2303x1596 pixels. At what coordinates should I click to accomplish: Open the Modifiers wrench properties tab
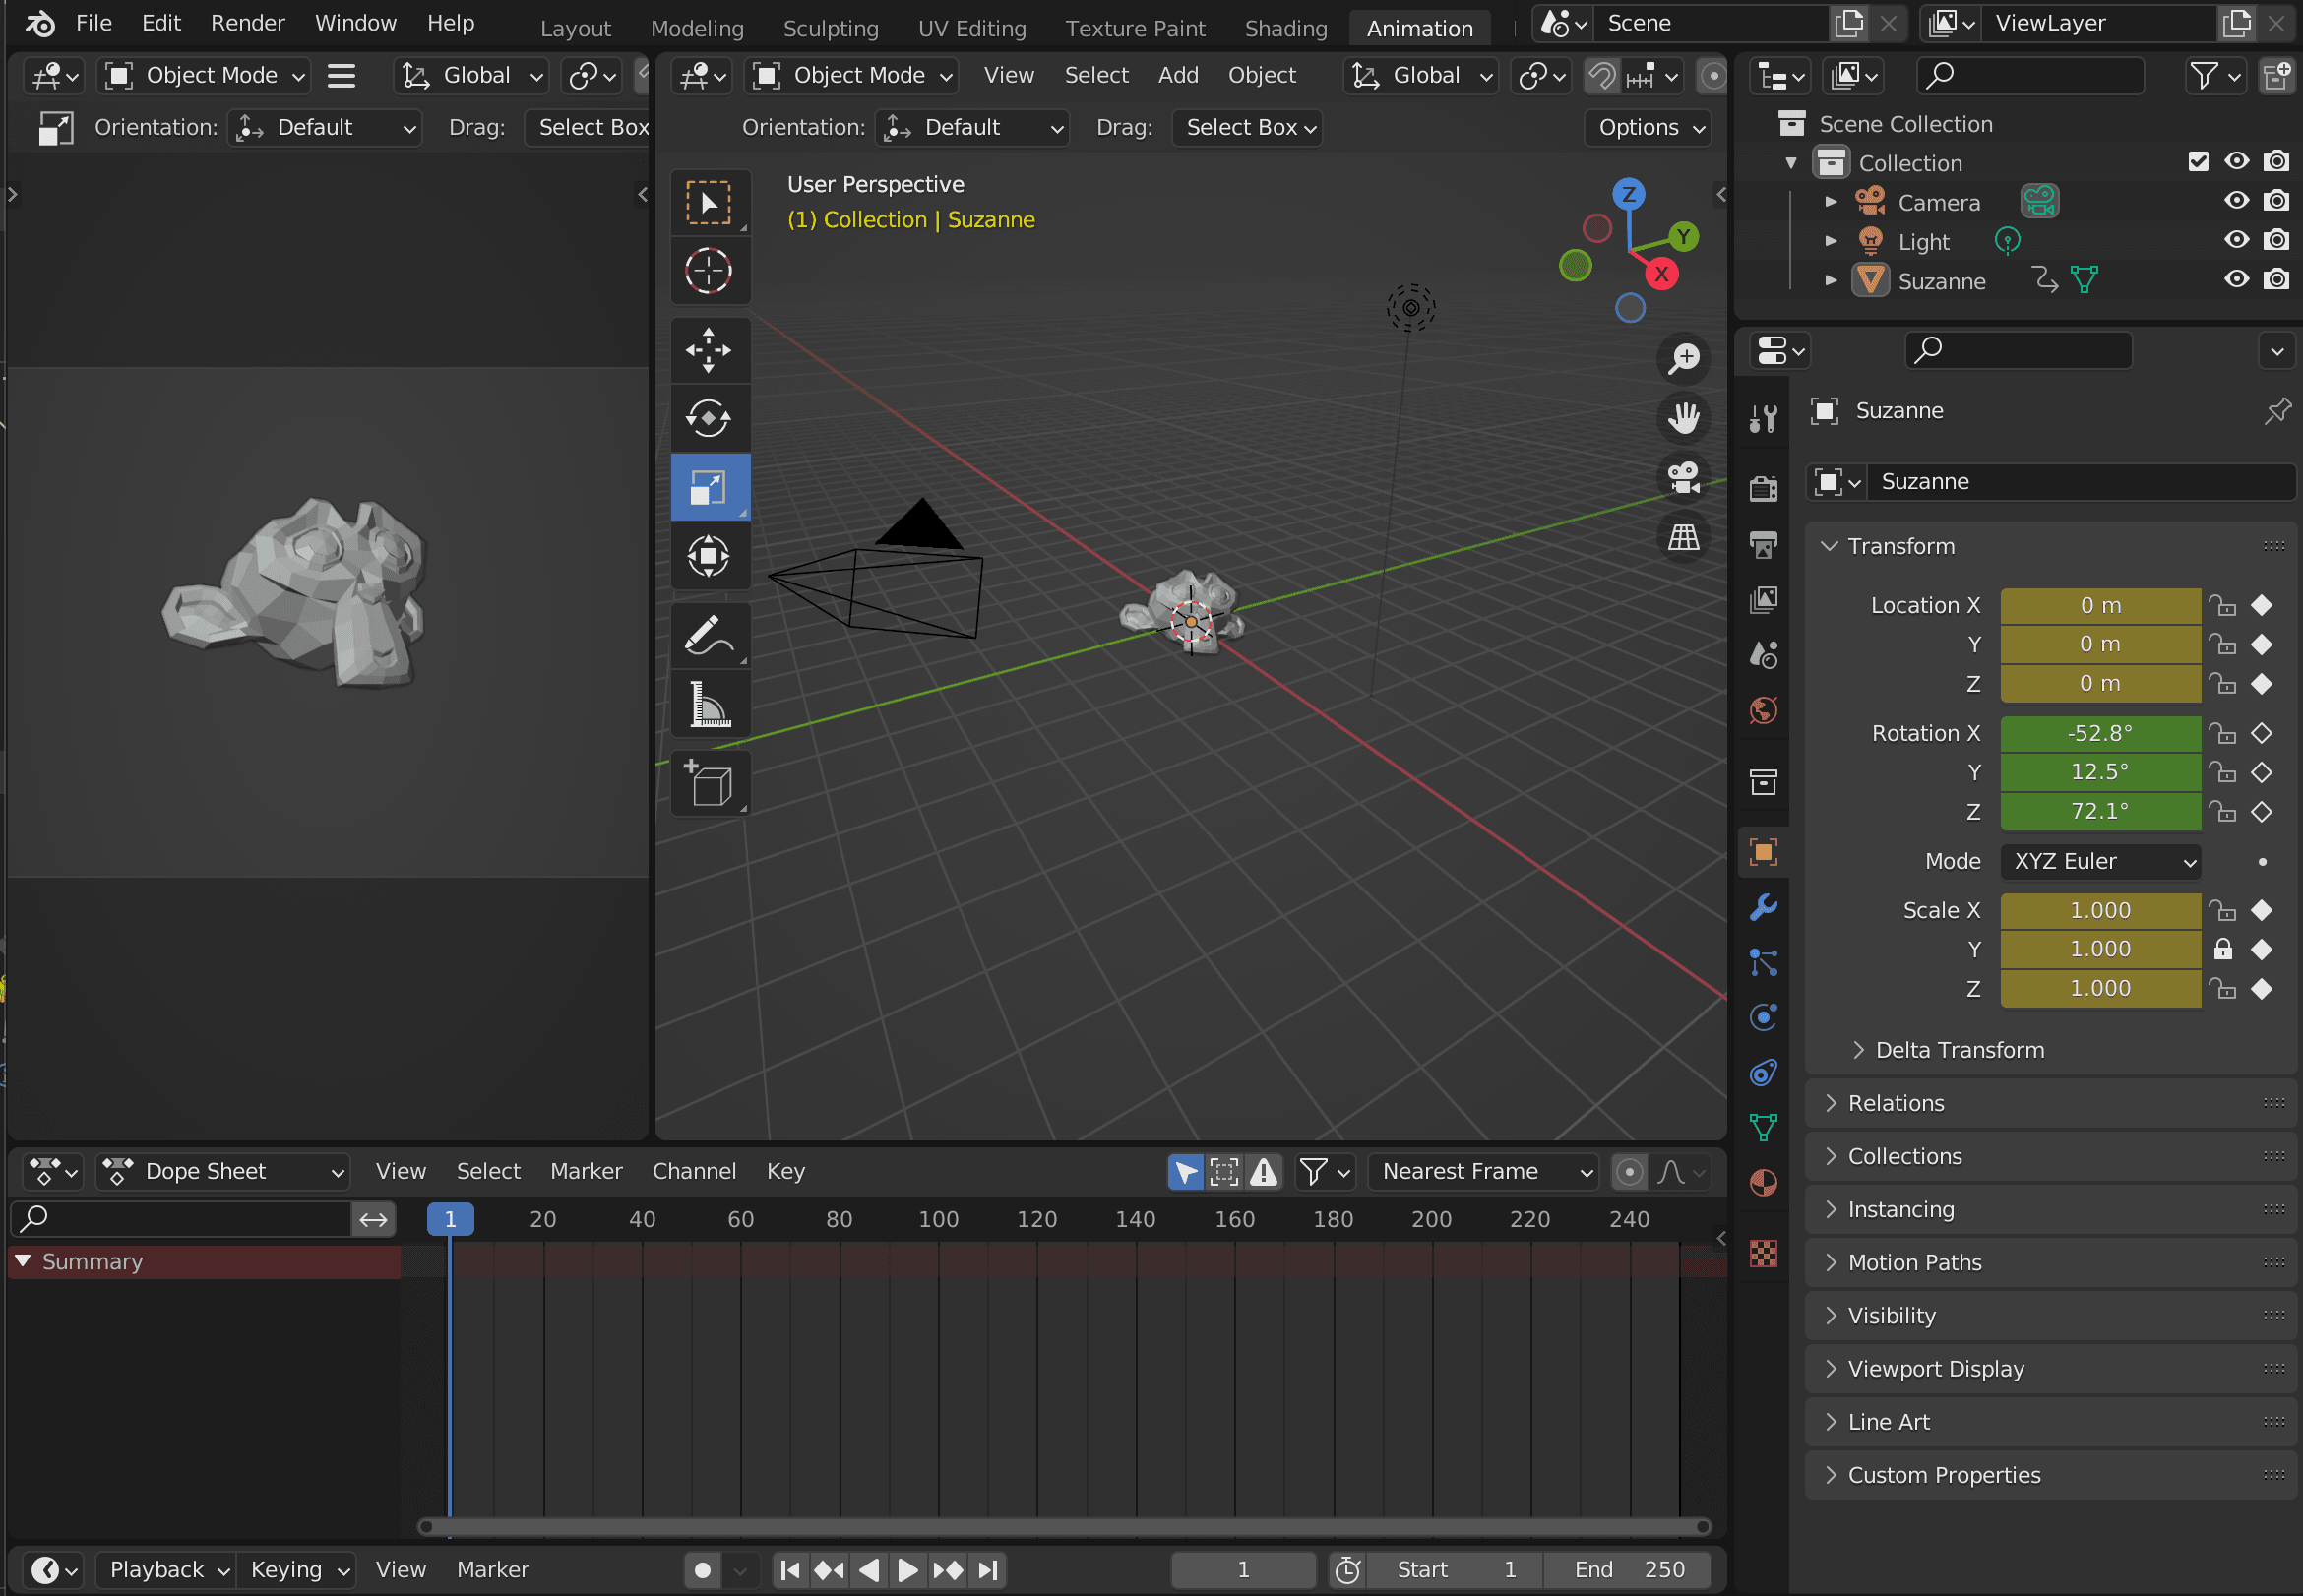1763,908
